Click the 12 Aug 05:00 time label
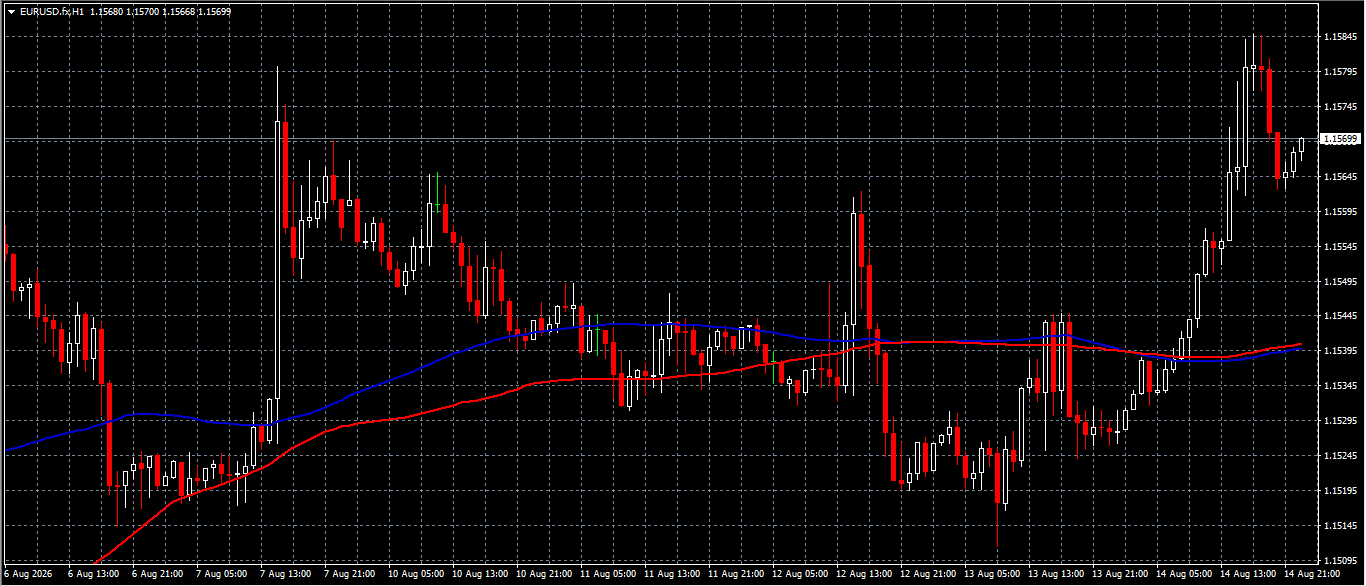Image resolution: width=1366 pixels, height=586 pixels. (x=799, y=575)
